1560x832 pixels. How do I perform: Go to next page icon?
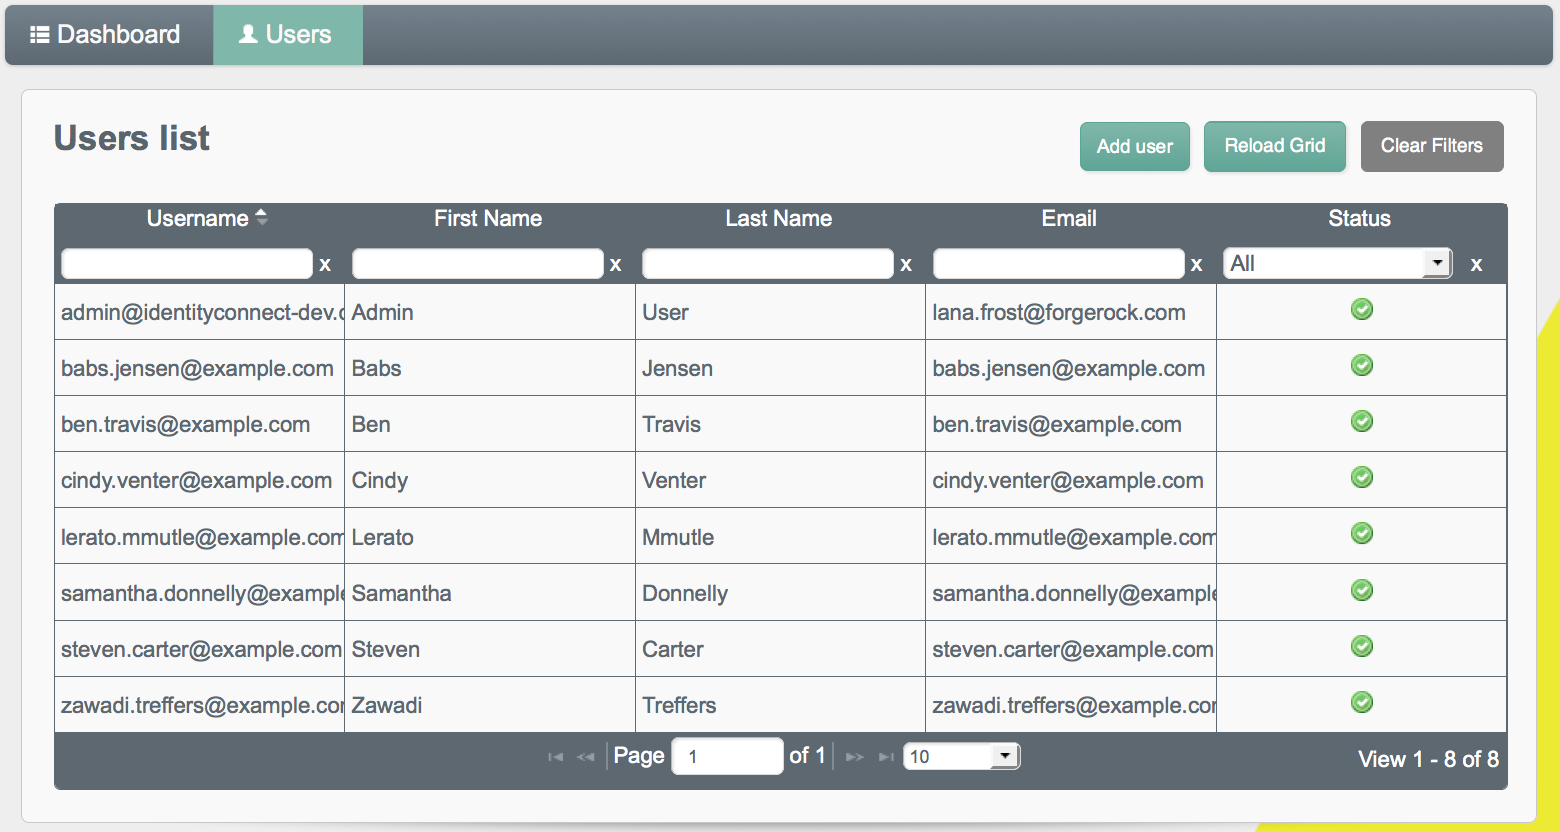click(854, 757)
